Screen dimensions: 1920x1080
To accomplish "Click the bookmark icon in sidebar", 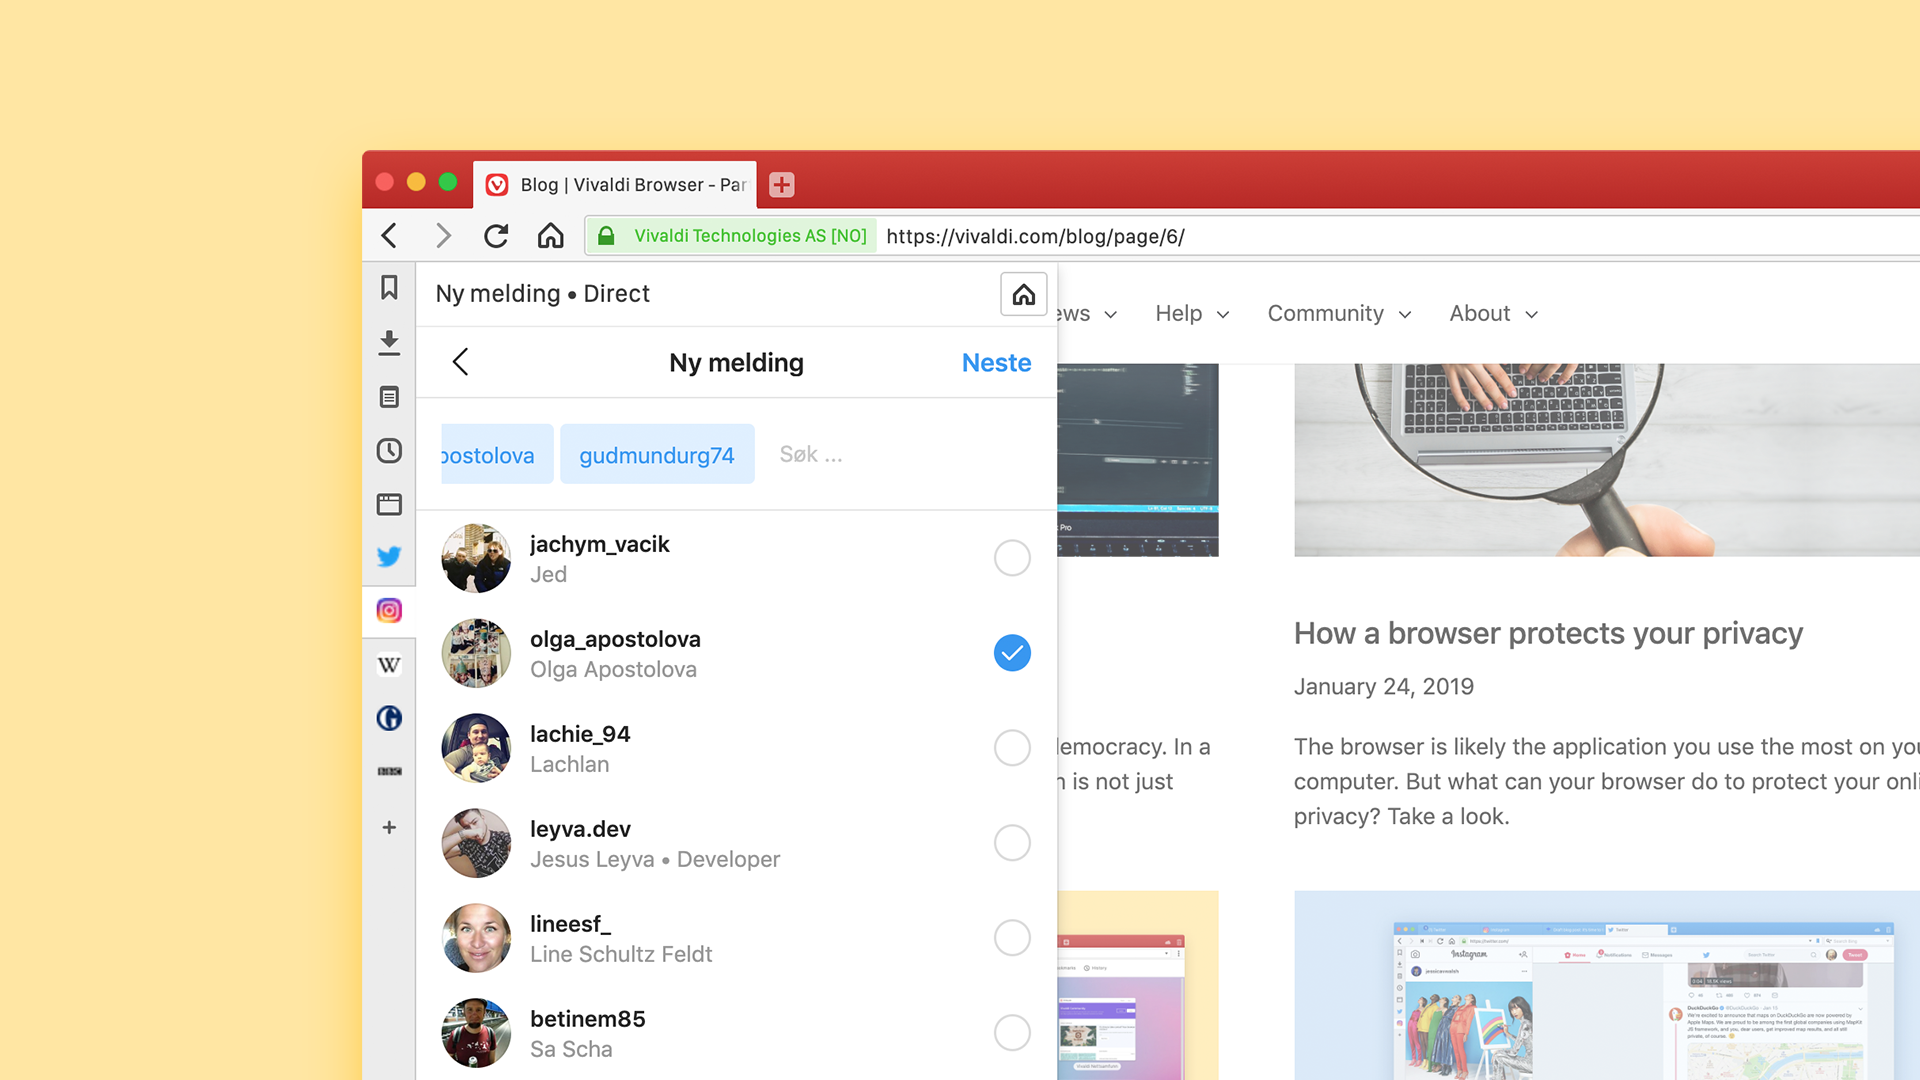I will point(389,289).
